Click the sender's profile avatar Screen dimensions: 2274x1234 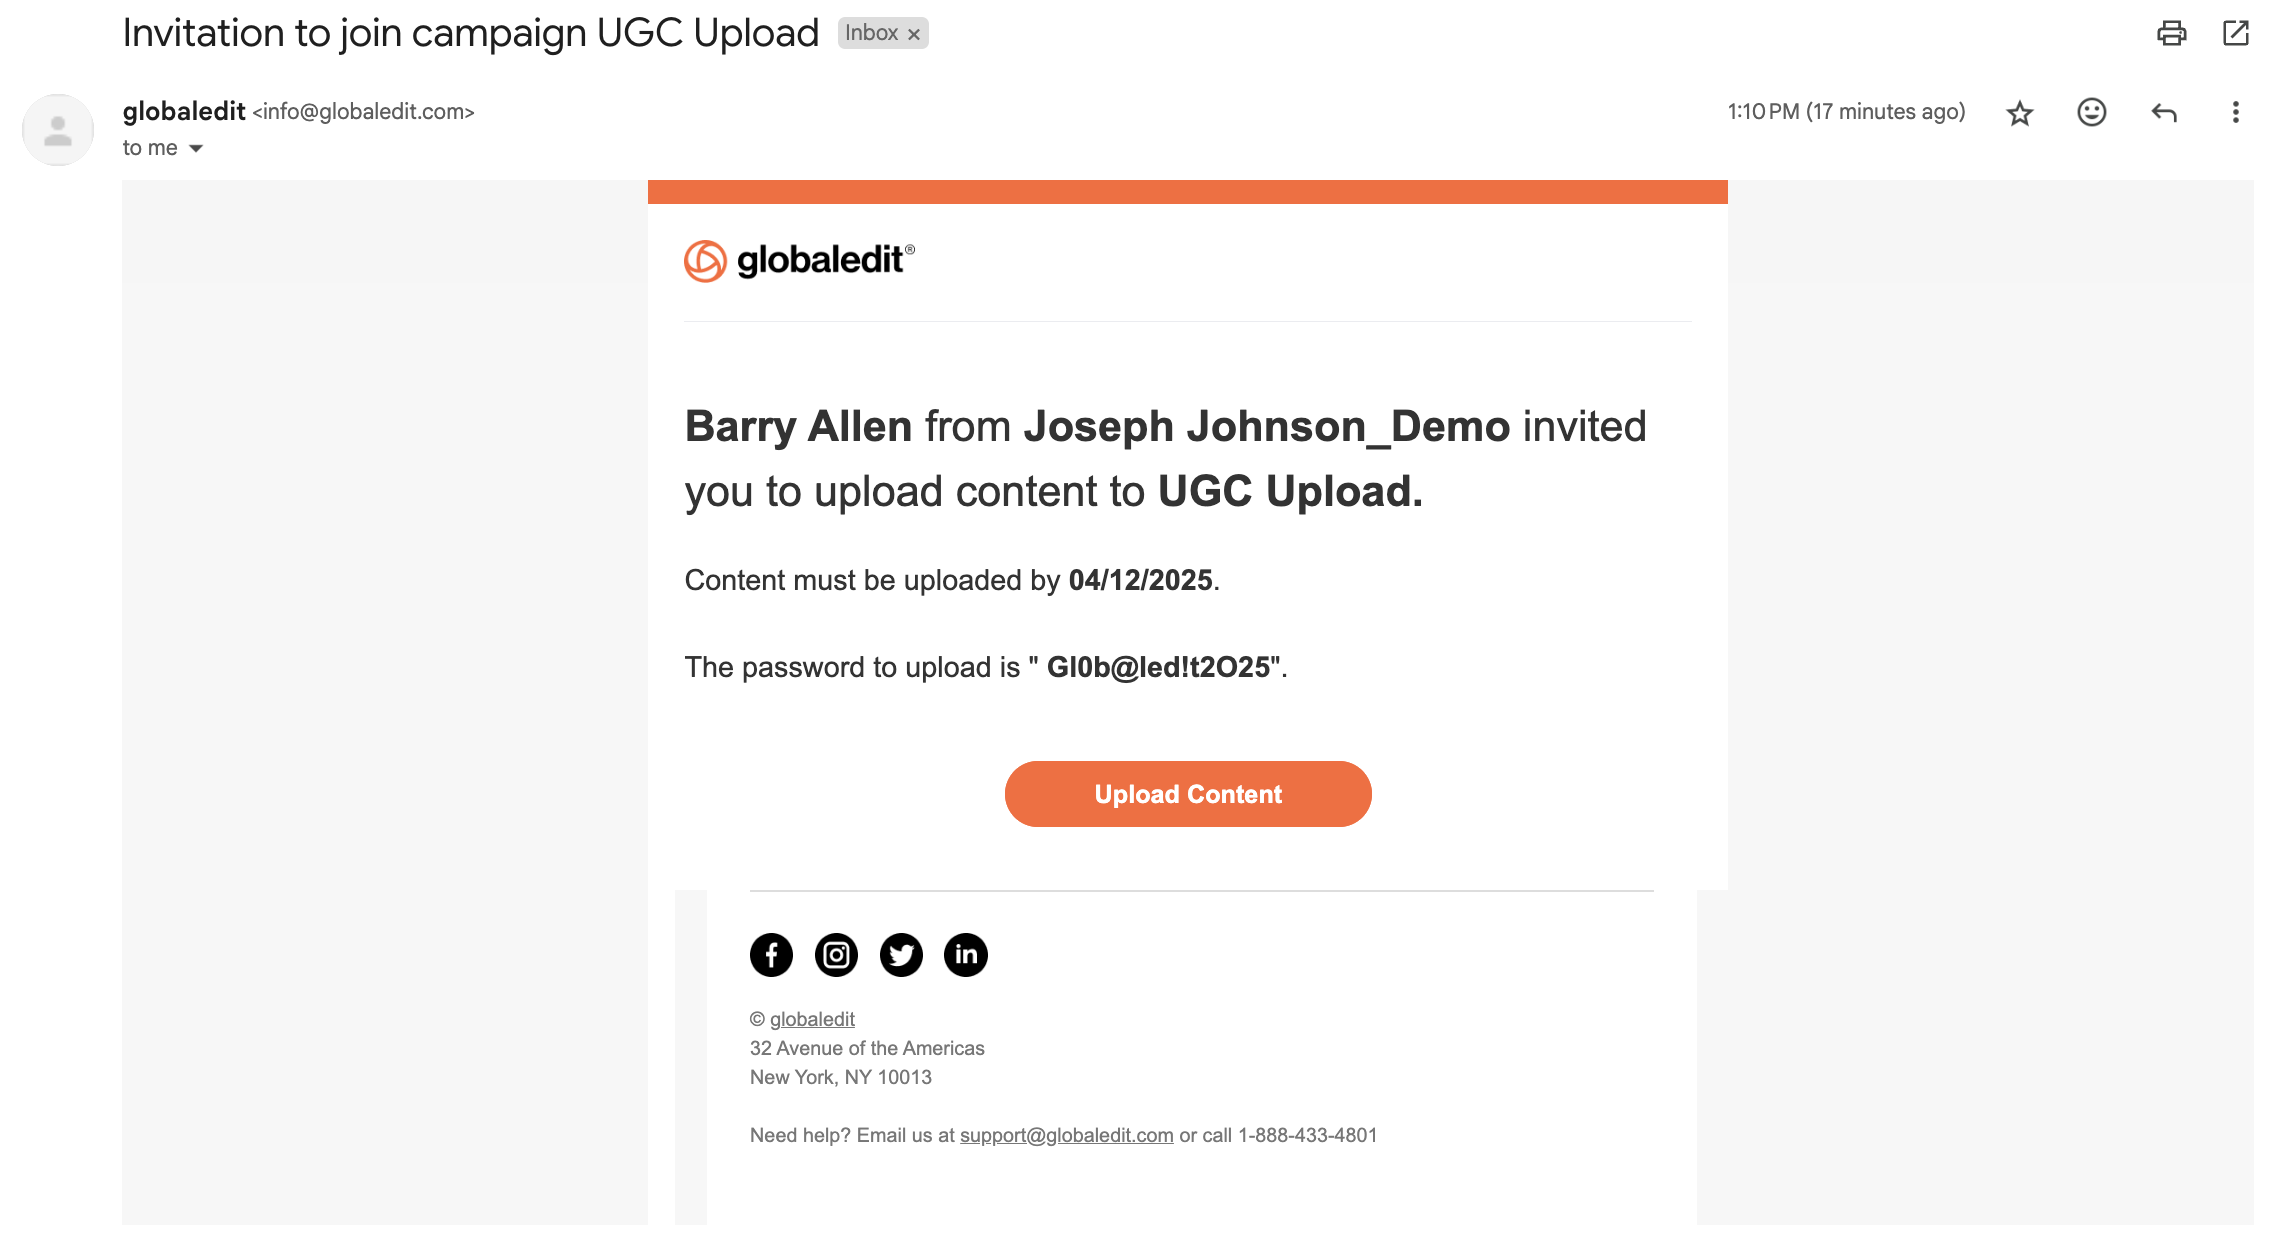tap(58, 130)
